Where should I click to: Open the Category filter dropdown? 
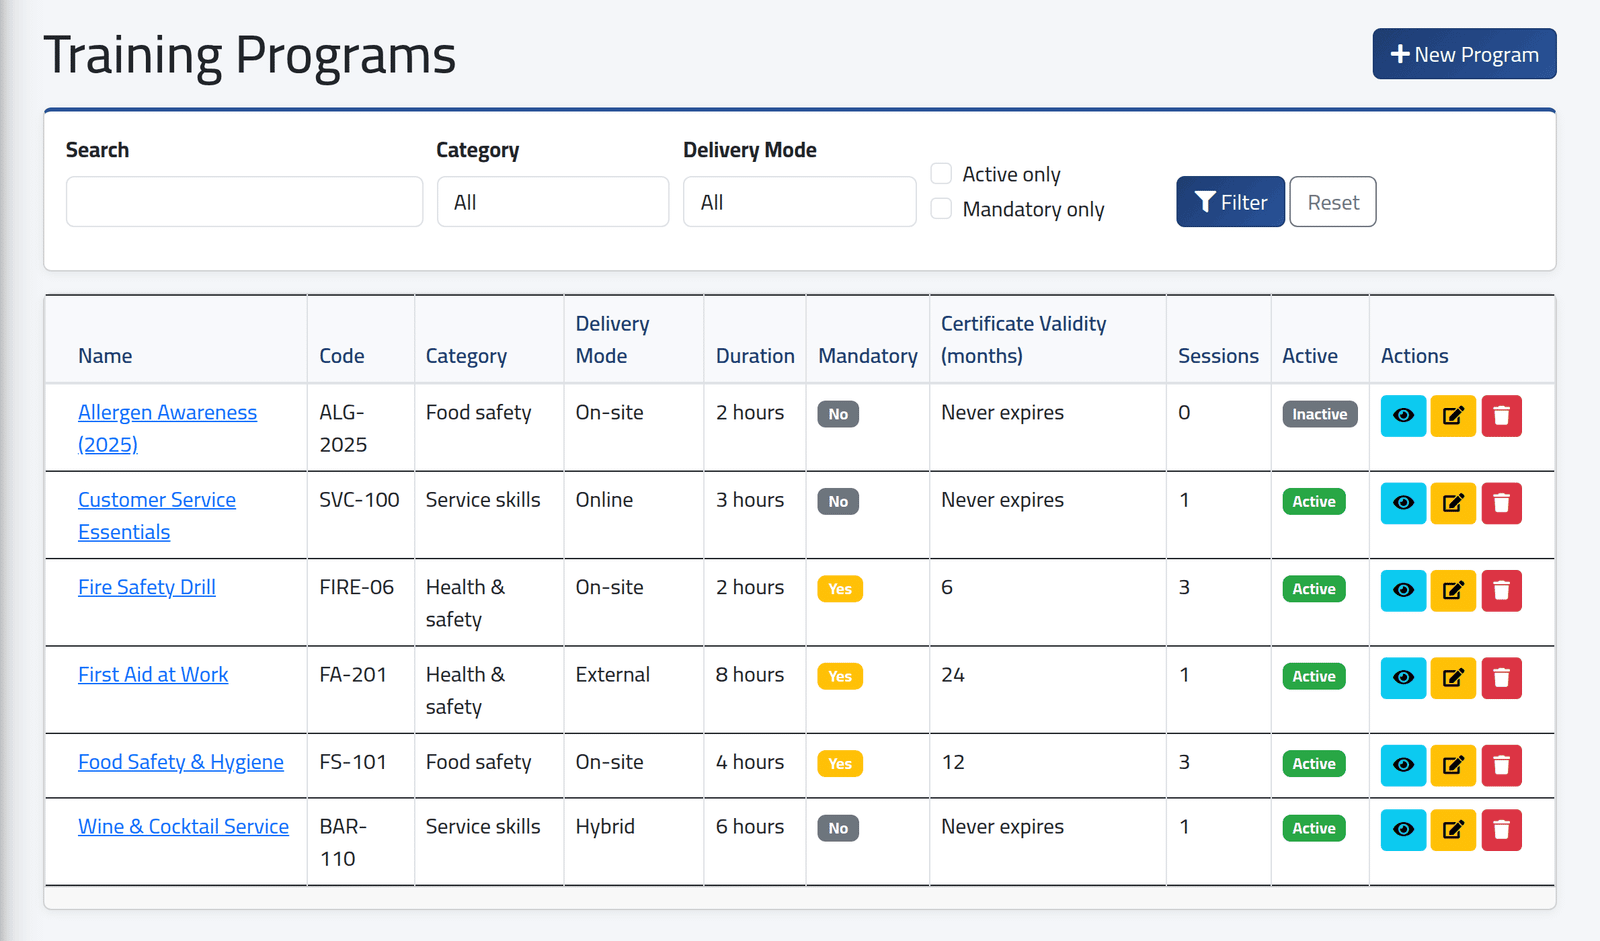pos(553,202)
